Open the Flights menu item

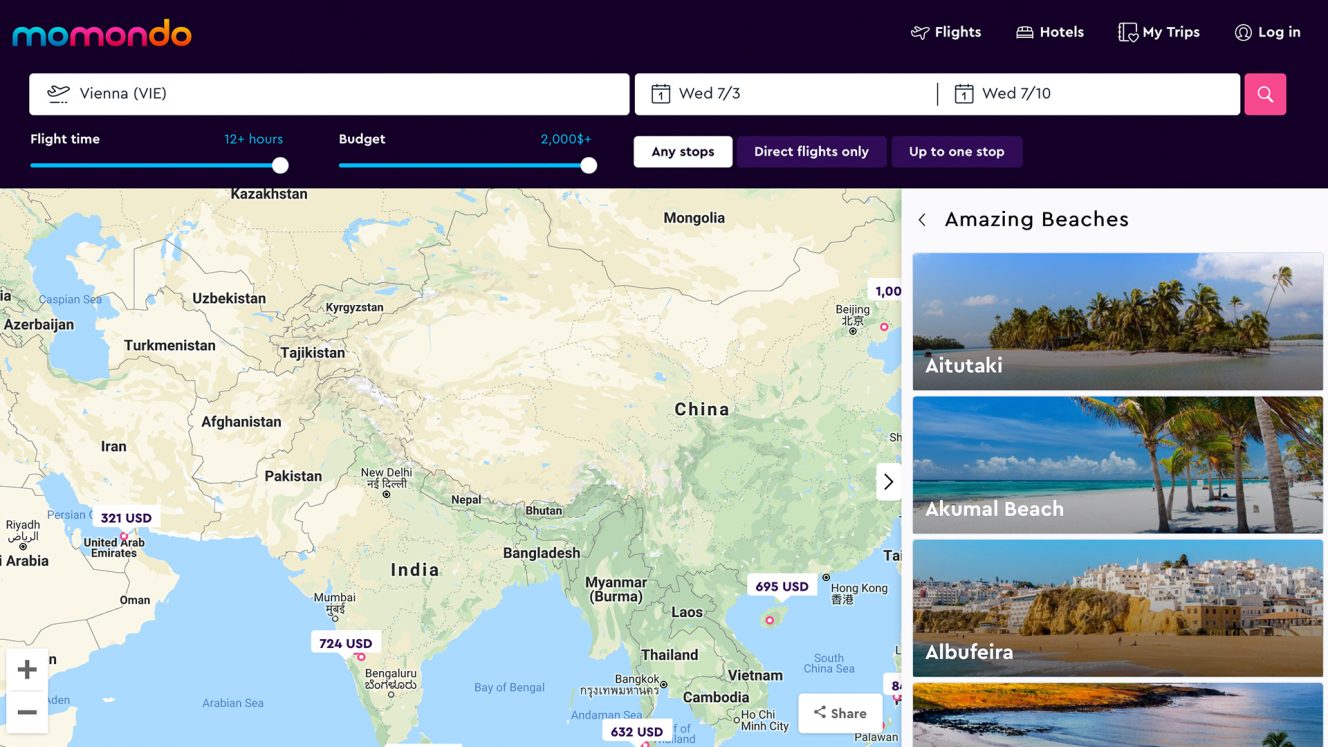946,33
